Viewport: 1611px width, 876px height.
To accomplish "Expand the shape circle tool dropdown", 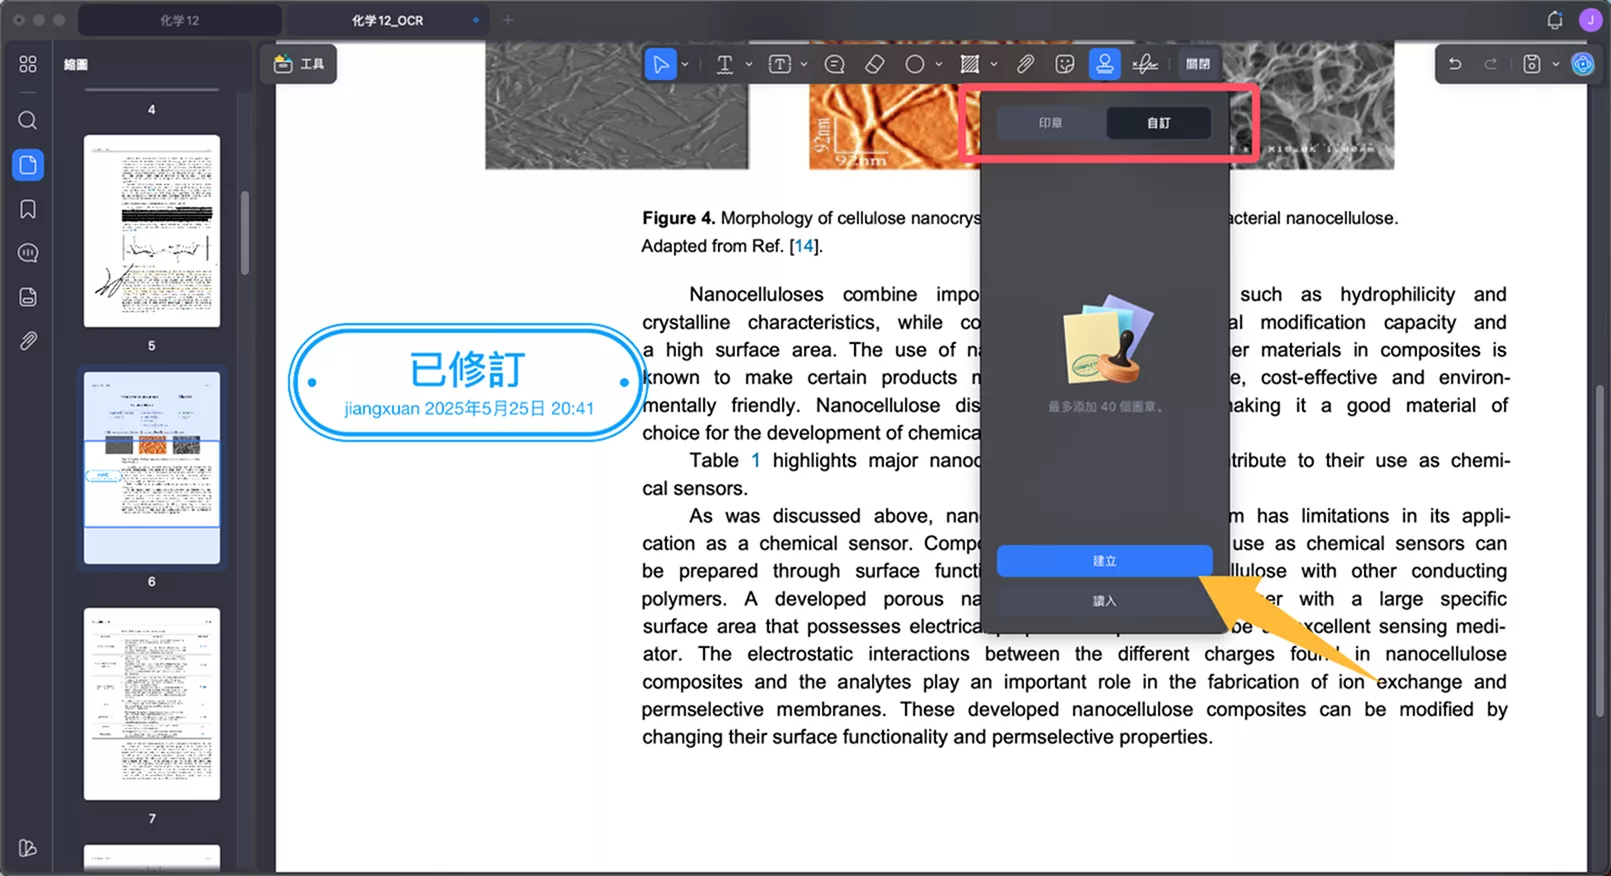I will pyautogui.click(x=939, y=64).
